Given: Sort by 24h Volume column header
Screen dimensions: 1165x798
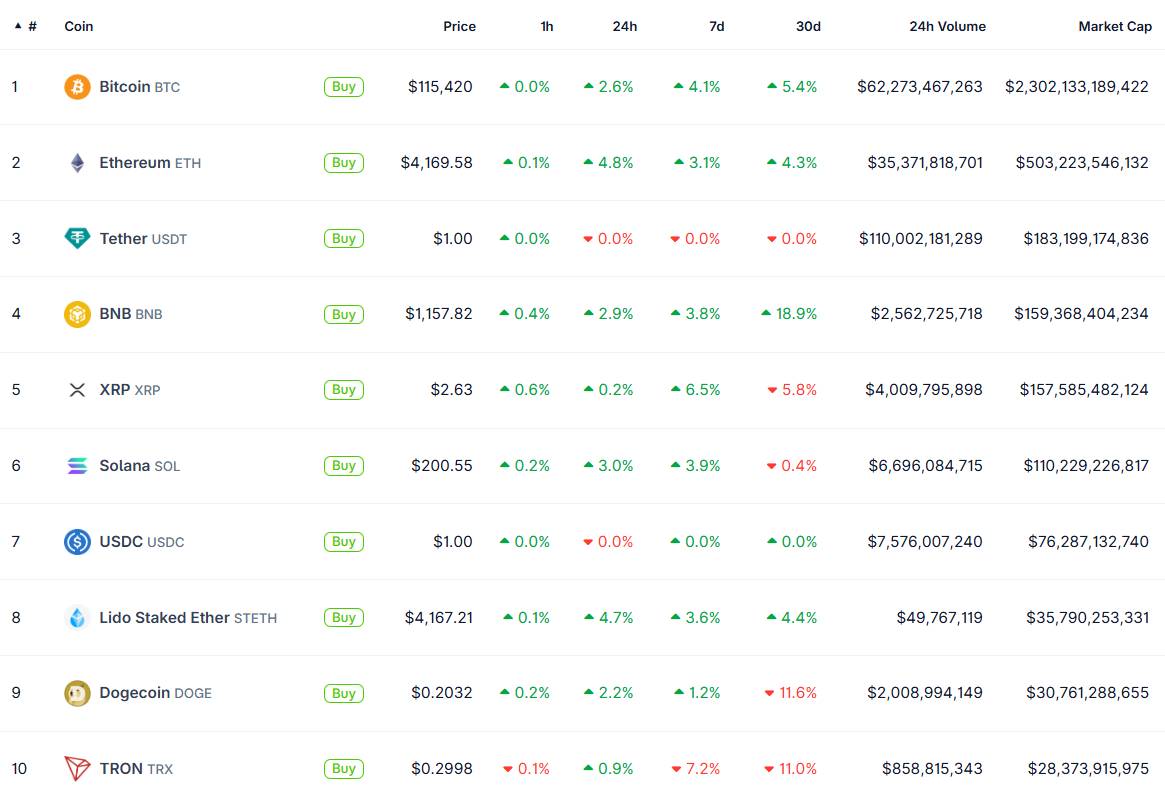Looking at the screenshot, I should pyautogui.click(x=947, y=26).
